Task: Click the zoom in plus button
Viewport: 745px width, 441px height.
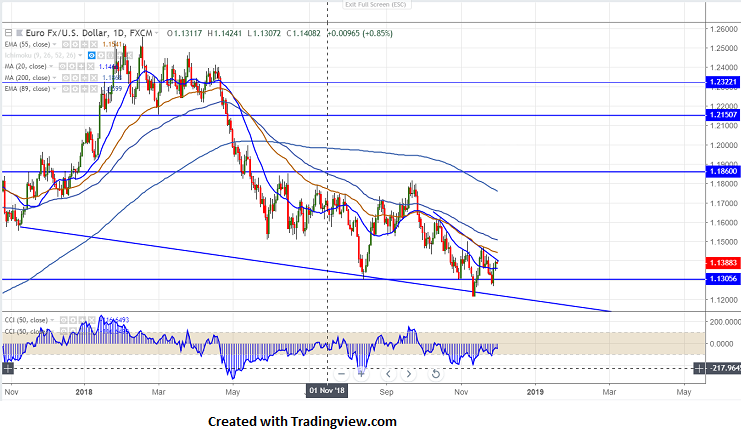Action: 362,374
